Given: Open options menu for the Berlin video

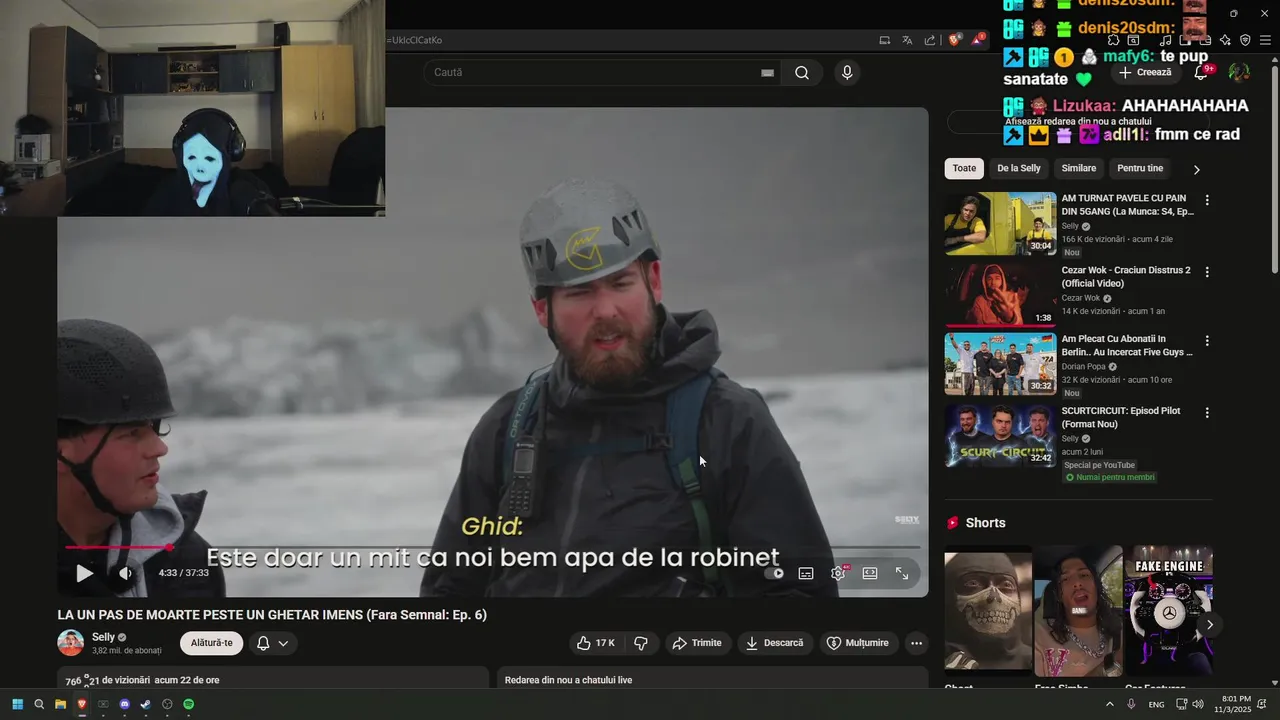Looking at the screenshot, I should tap(1207, 341).
